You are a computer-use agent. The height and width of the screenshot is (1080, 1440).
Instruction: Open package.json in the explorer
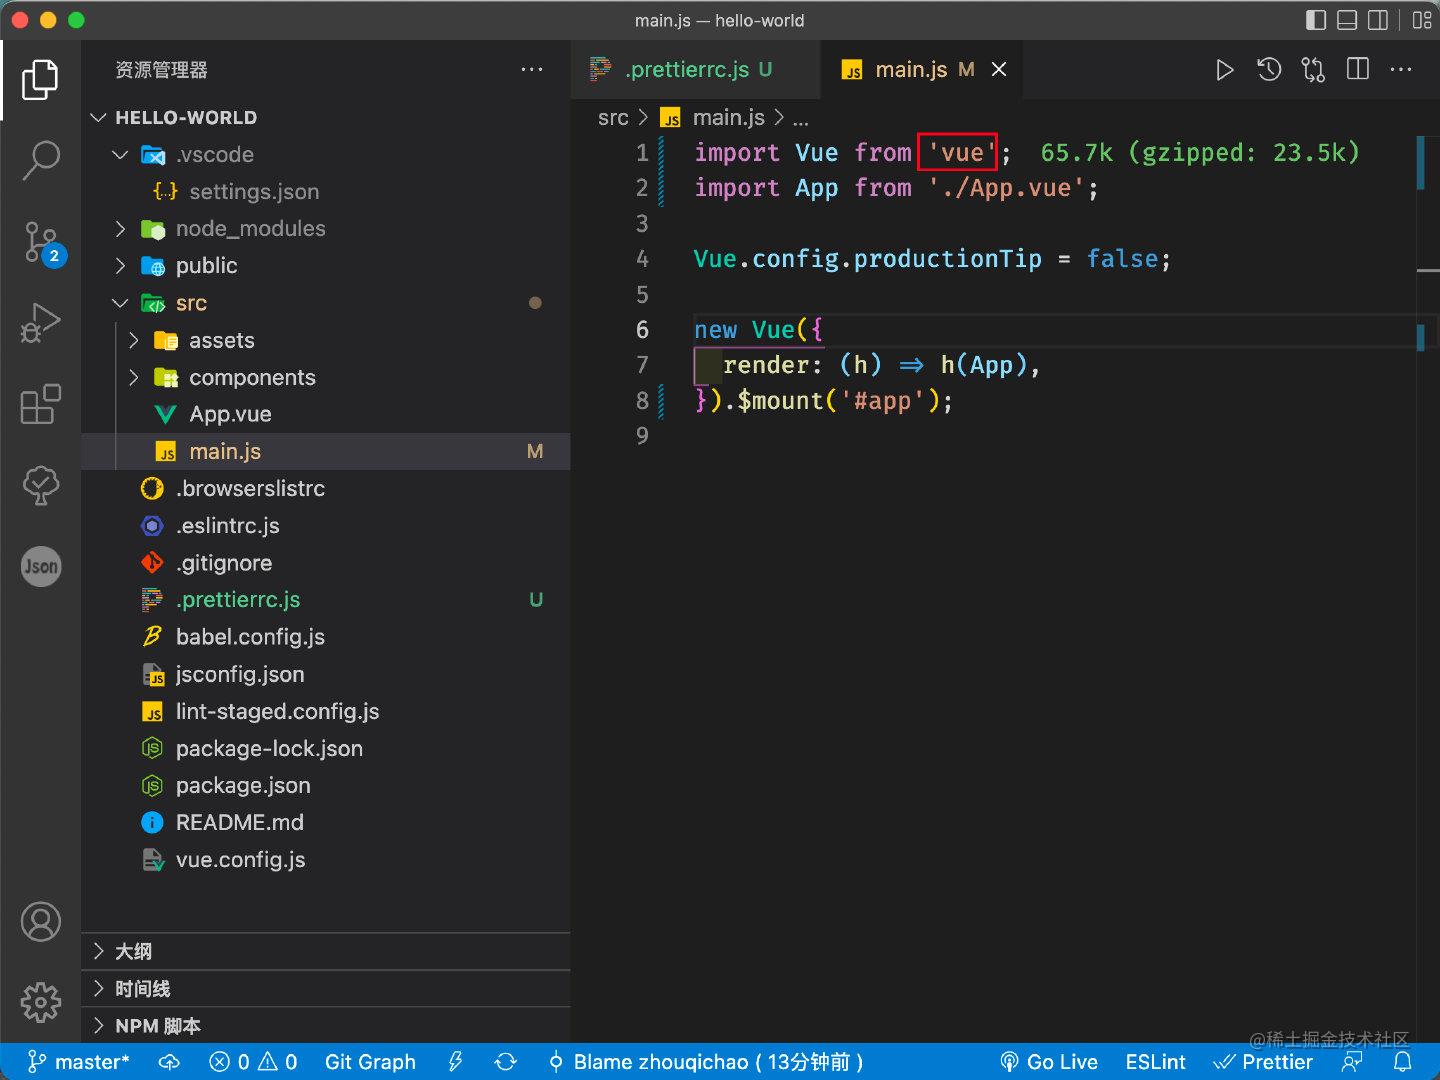click(x=243, y=786)
